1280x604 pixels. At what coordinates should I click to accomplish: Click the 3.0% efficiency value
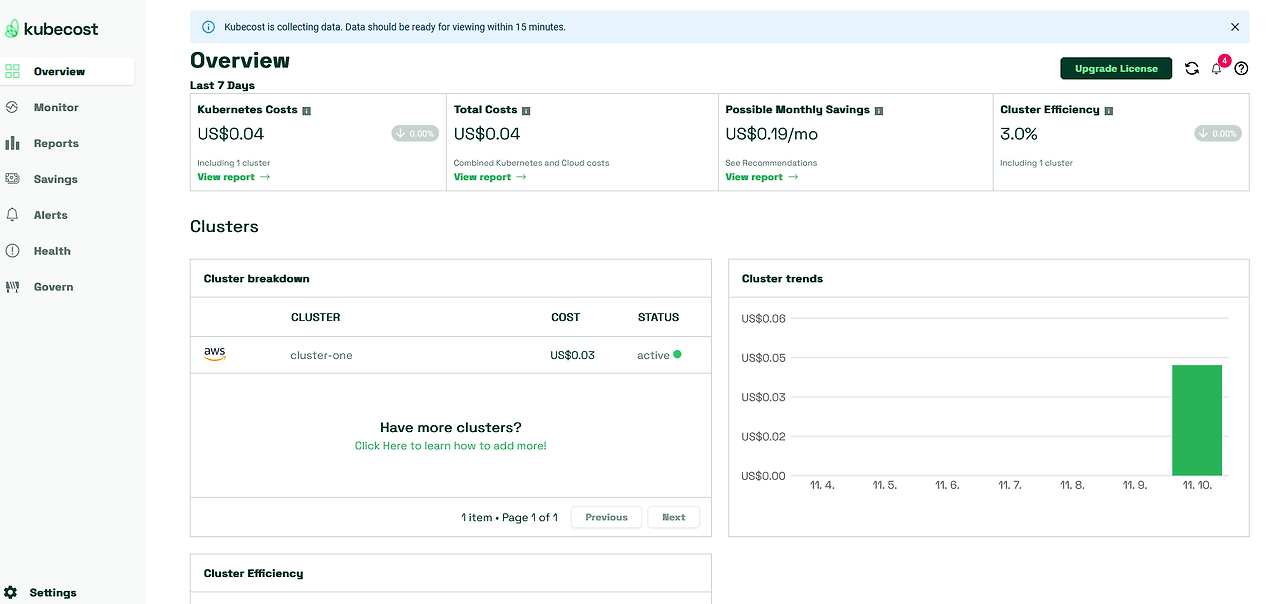[1019, 134]
